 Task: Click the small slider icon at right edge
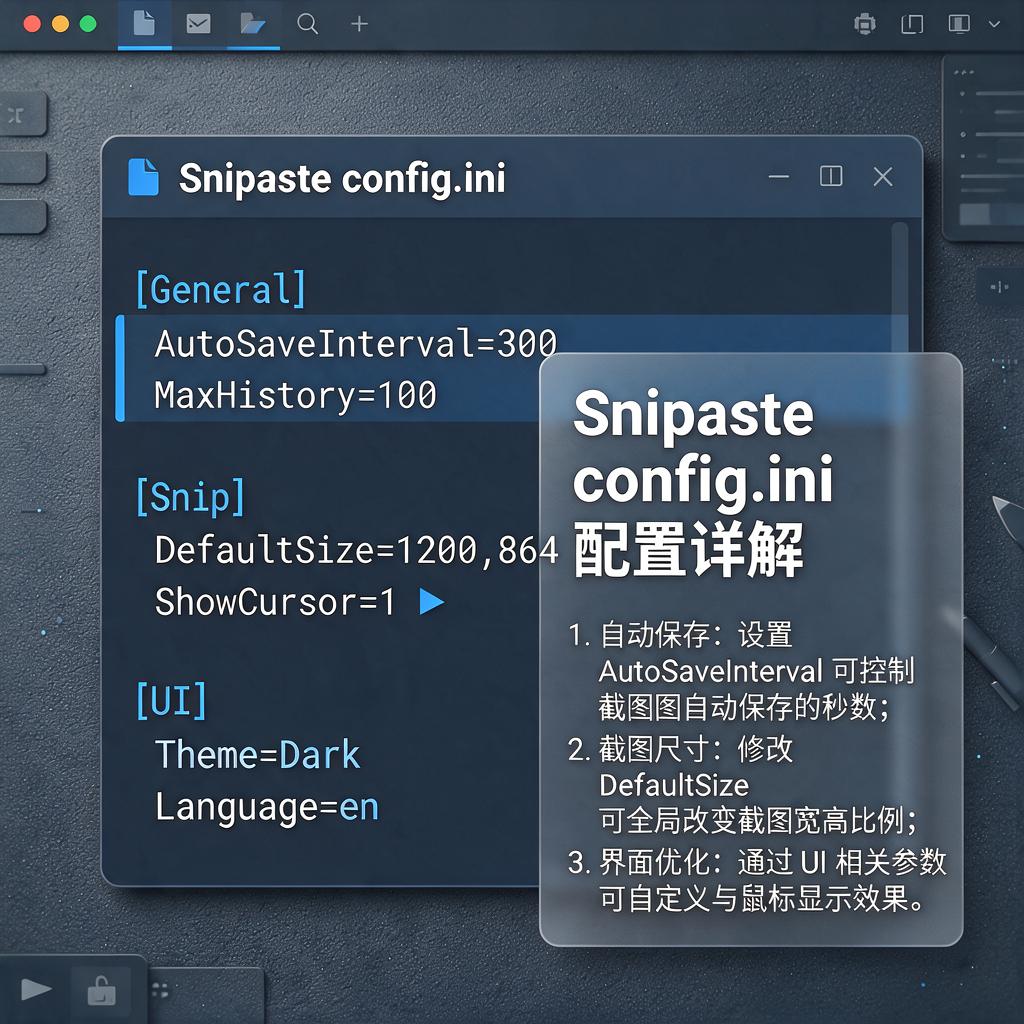click(999, 286)
